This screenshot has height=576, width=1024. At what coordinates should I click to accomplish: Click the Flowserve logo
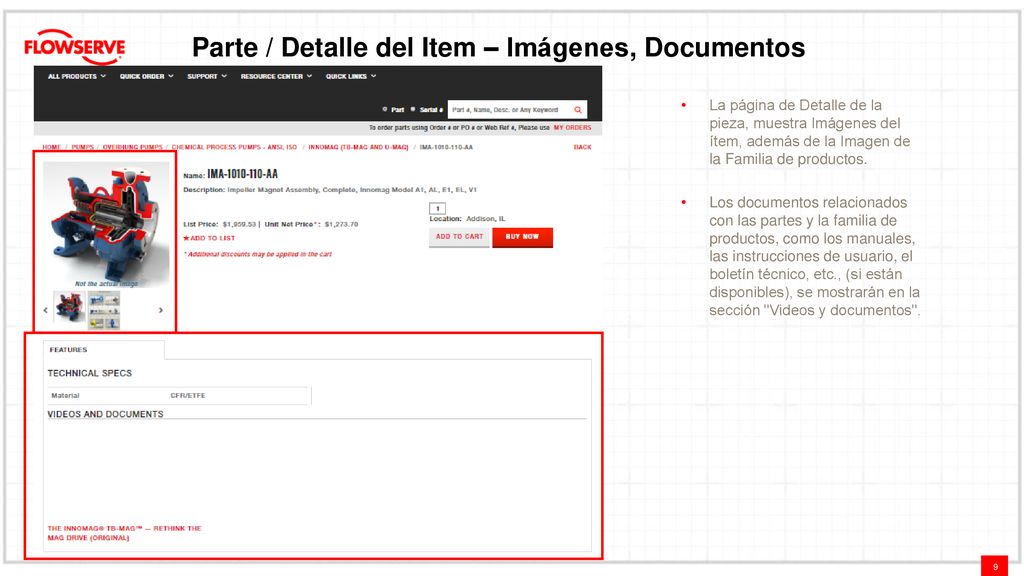tap(74, 47)
